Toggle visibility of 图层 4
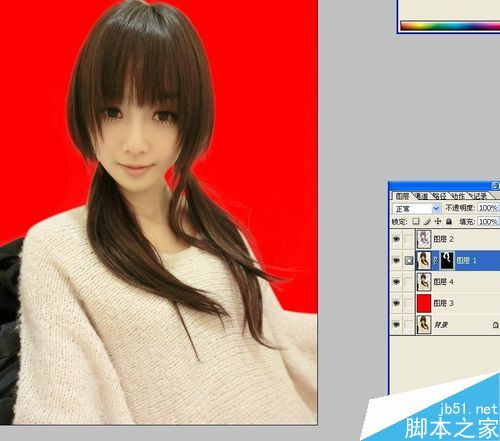 (x=396, y=282)
